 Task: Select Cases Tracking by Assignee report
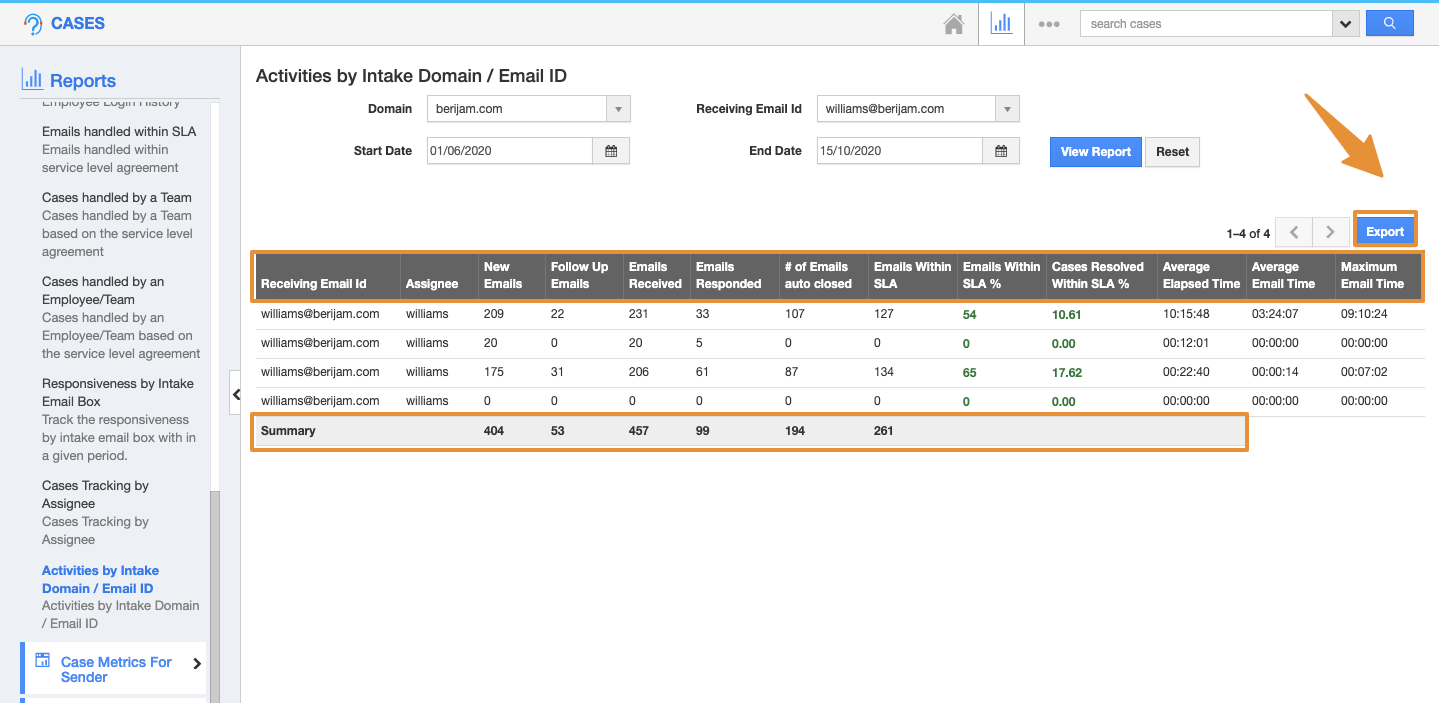tap(95, 494)
